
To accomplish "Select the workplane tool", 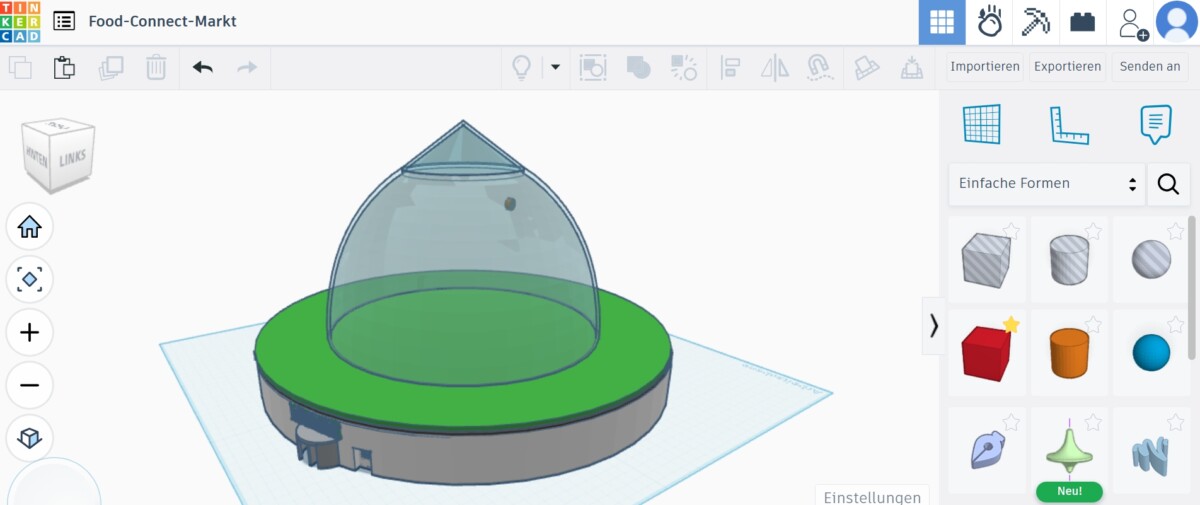I will click(982, 124).
